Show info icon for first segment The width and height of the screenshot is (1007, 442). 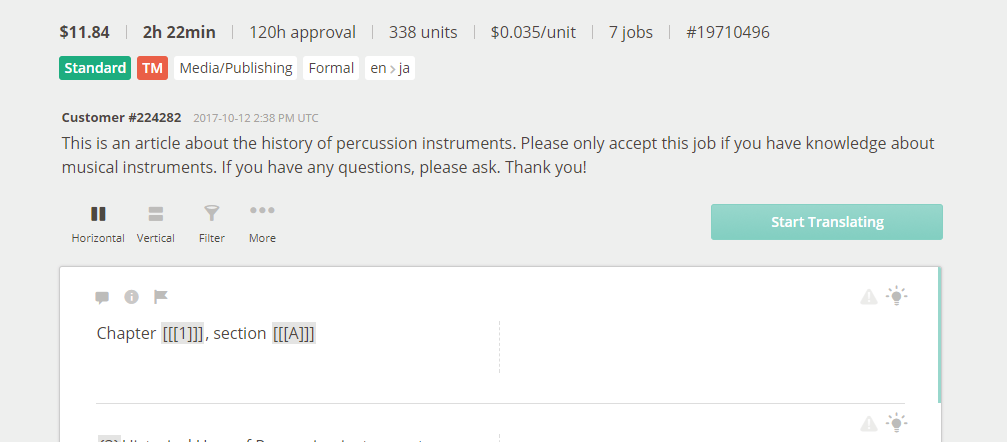click(x=131, y=297)
